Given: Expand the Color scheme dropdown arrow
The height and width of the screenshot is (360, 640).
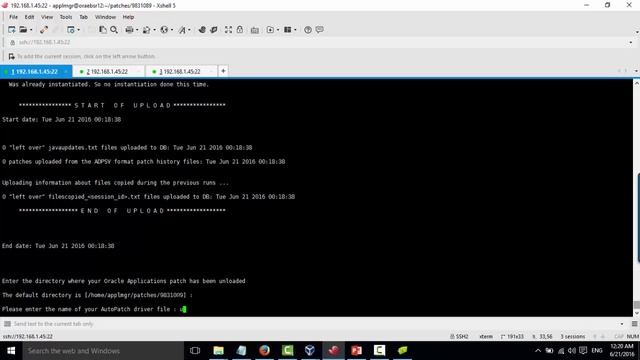Looking at the screenshot, I should coord(154,30).
